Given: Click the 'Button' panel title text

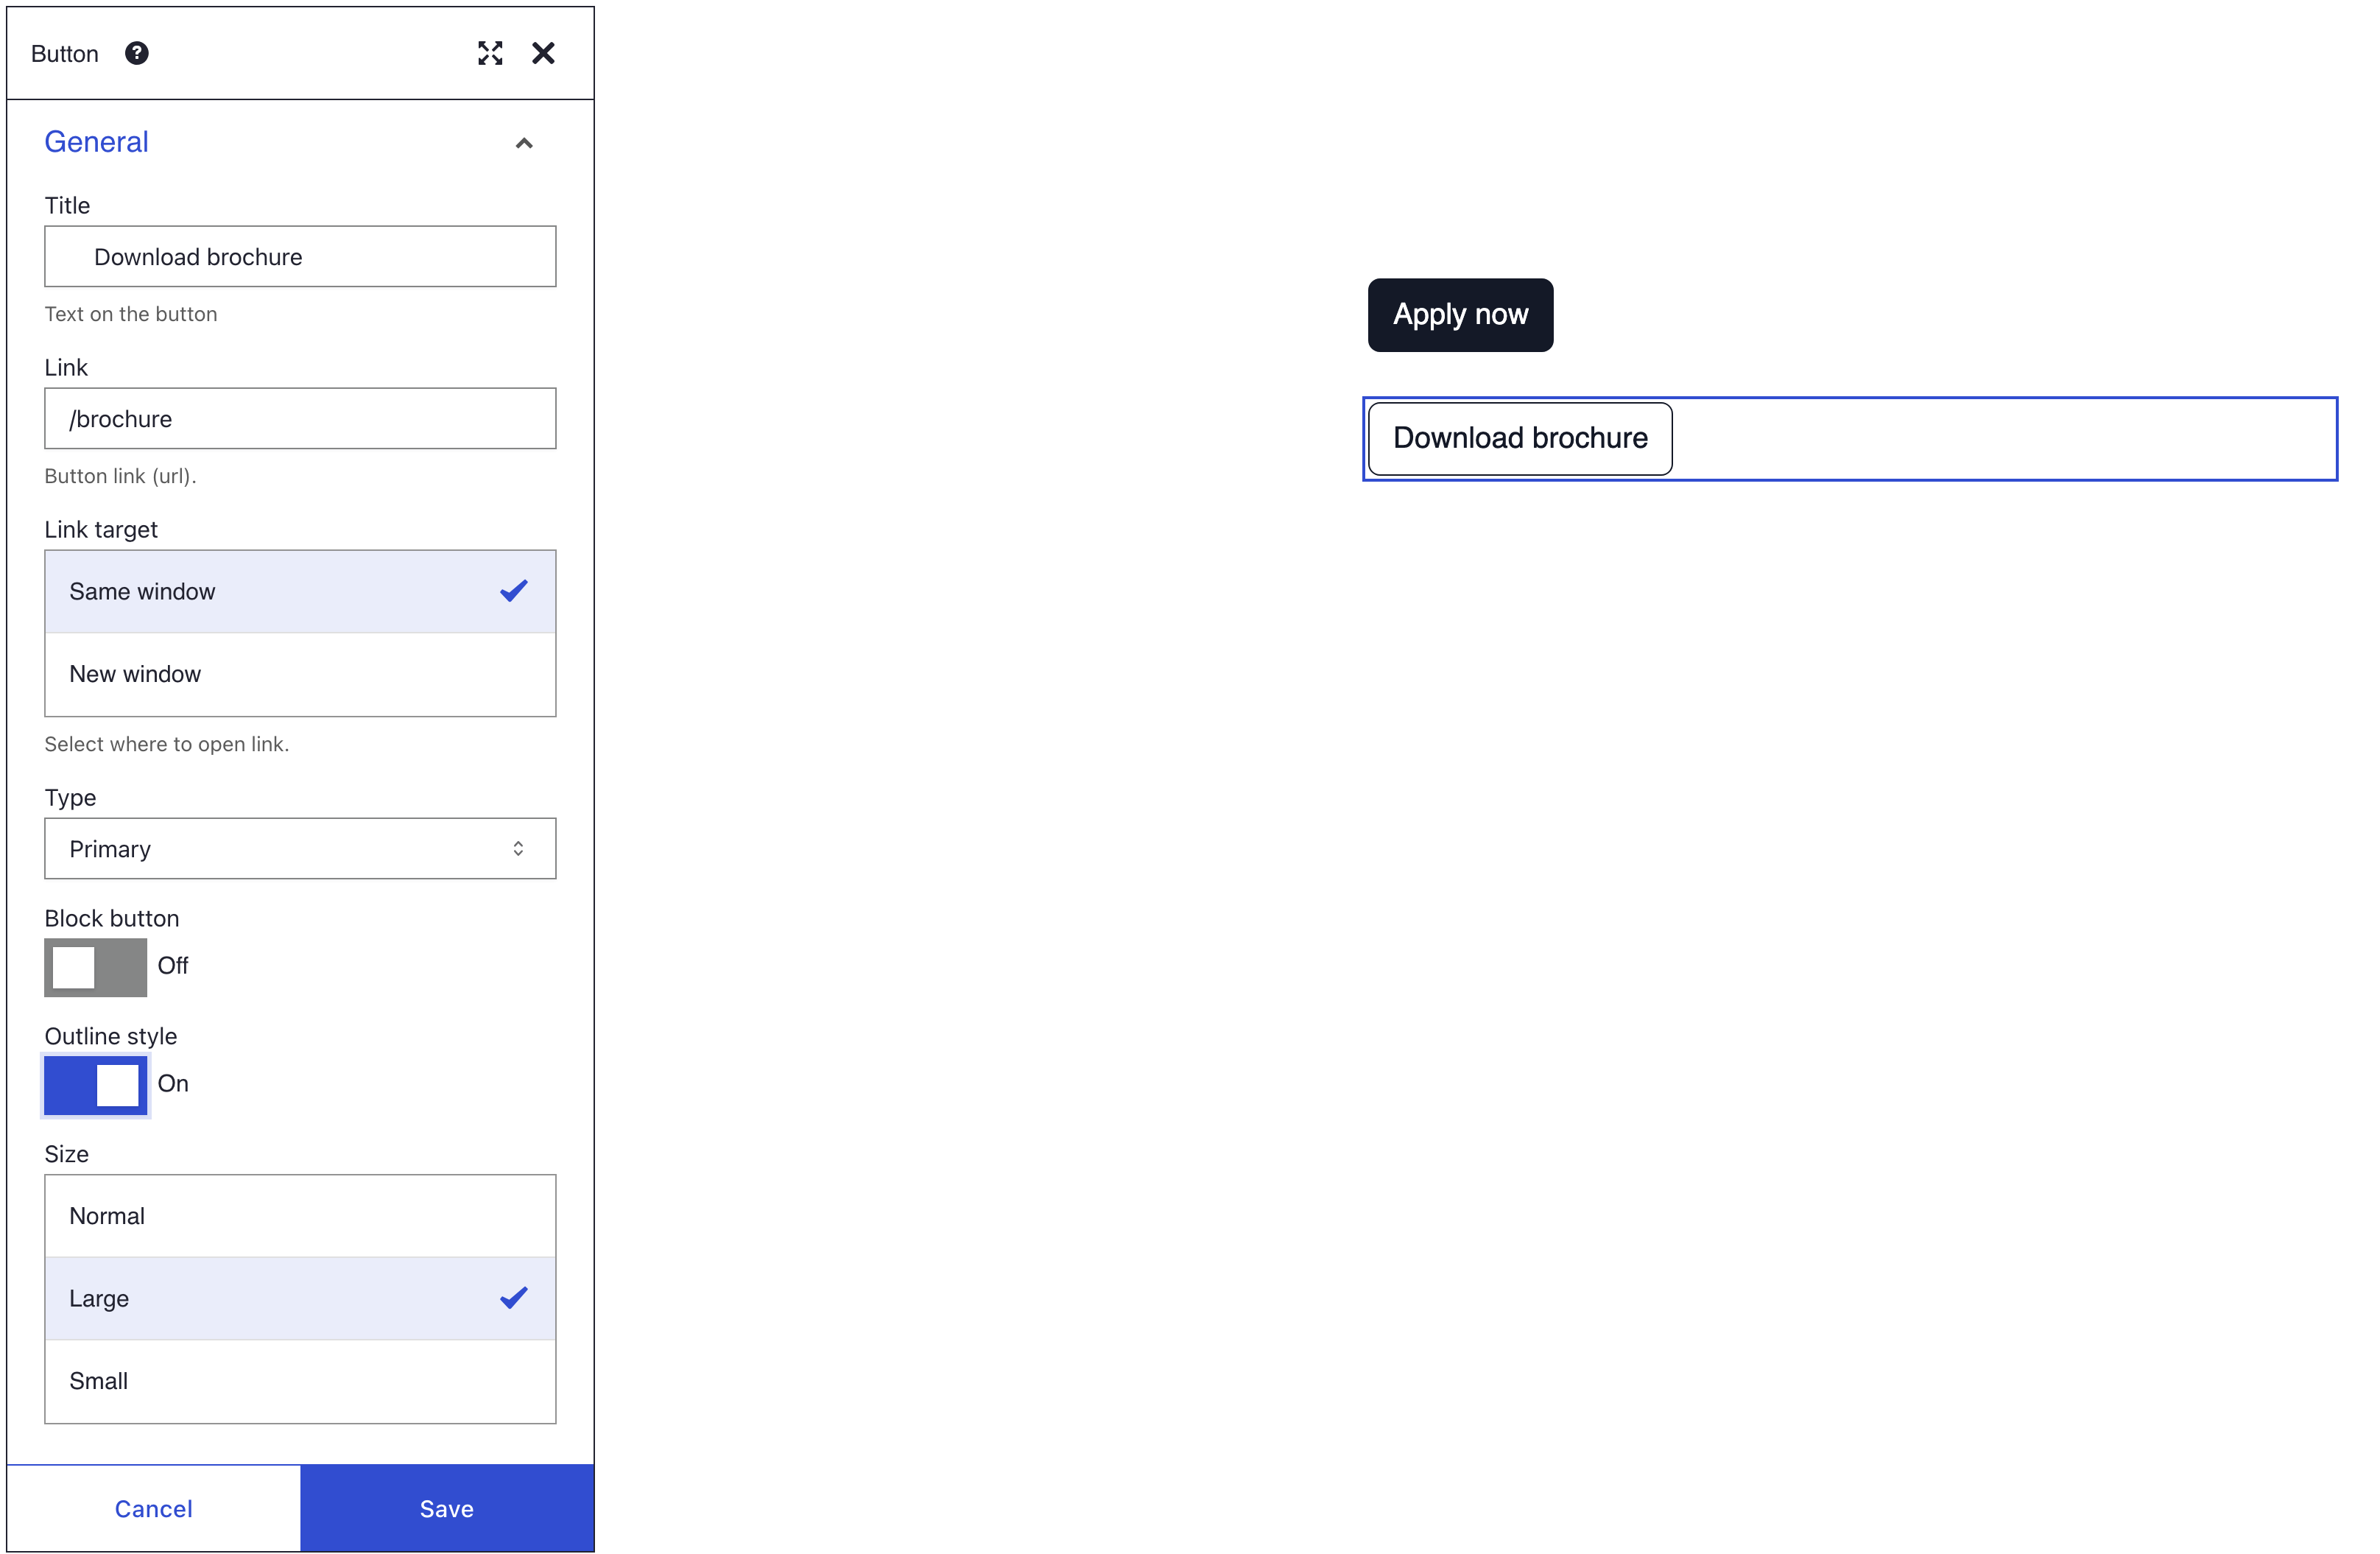Looking at the screenshot, I should (65, 54).
